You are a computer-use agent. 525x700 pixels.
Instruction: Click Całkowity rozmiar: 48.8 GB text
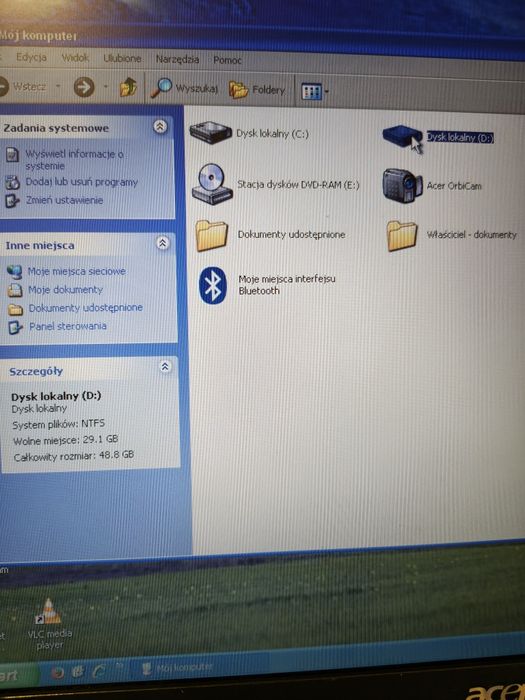[x=74, y=456]
